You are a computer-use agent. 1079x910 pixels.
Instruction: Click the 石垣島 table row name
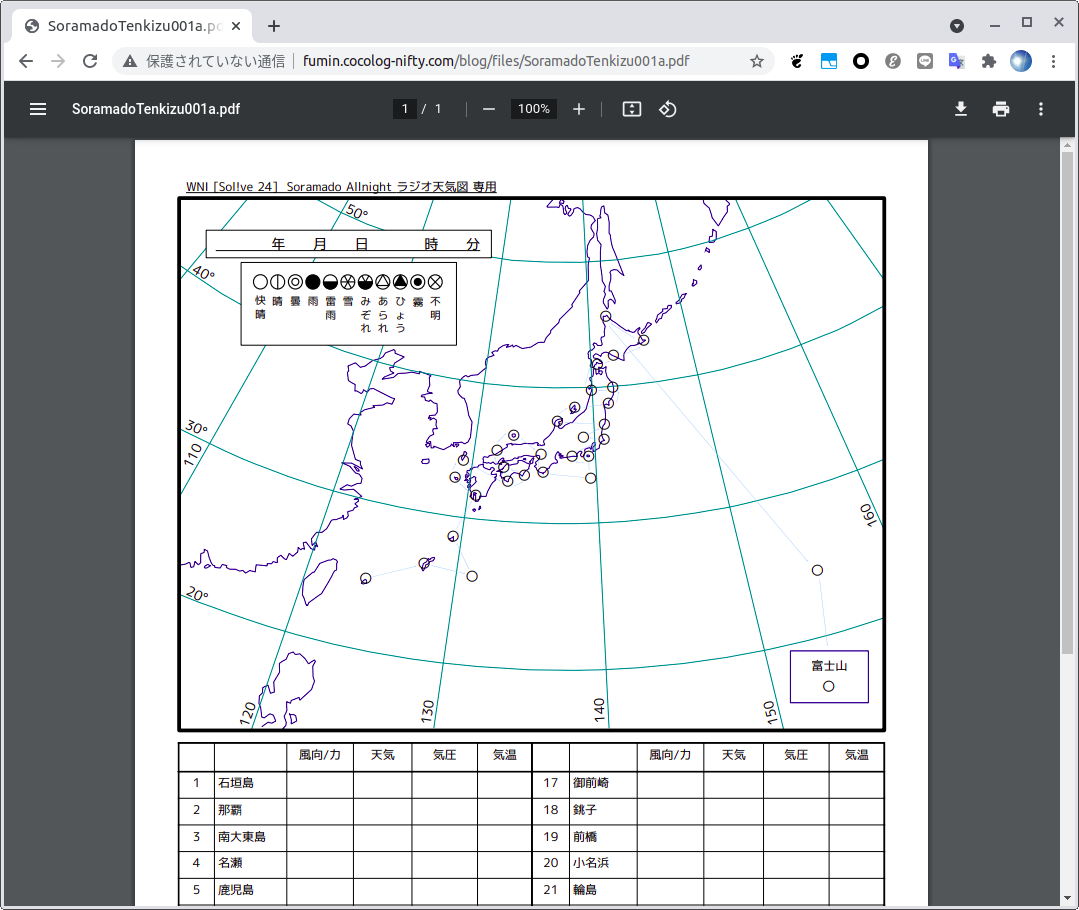point(236,783)
